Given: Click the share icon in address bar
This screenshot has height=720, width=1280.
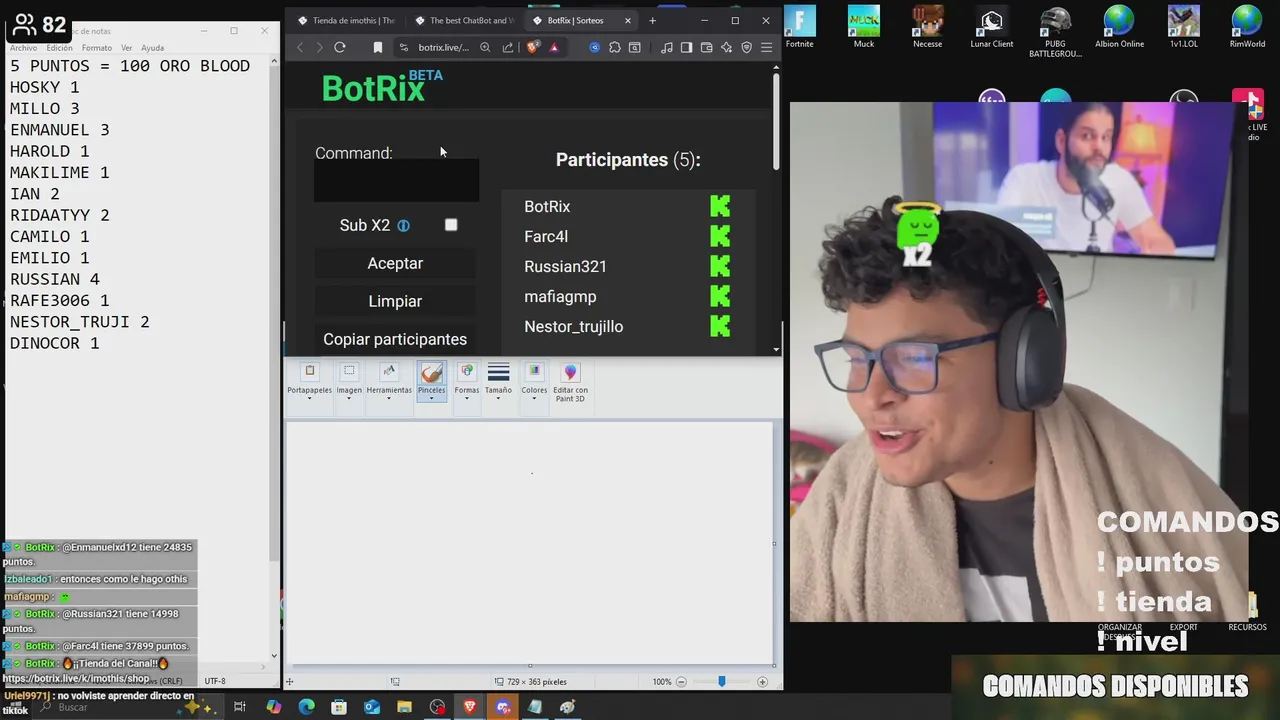Looking at the screenshot, I should pos(508,47).
